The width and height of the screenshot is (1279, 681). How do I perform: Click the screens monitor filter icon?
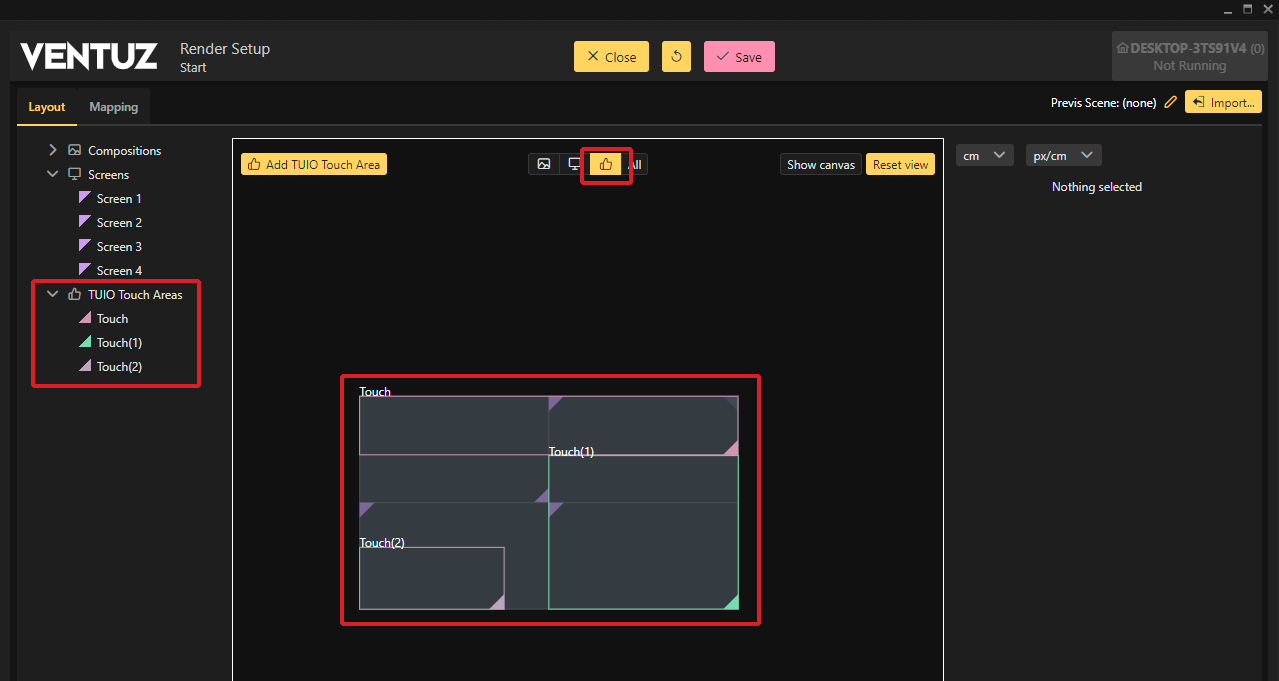575,164
